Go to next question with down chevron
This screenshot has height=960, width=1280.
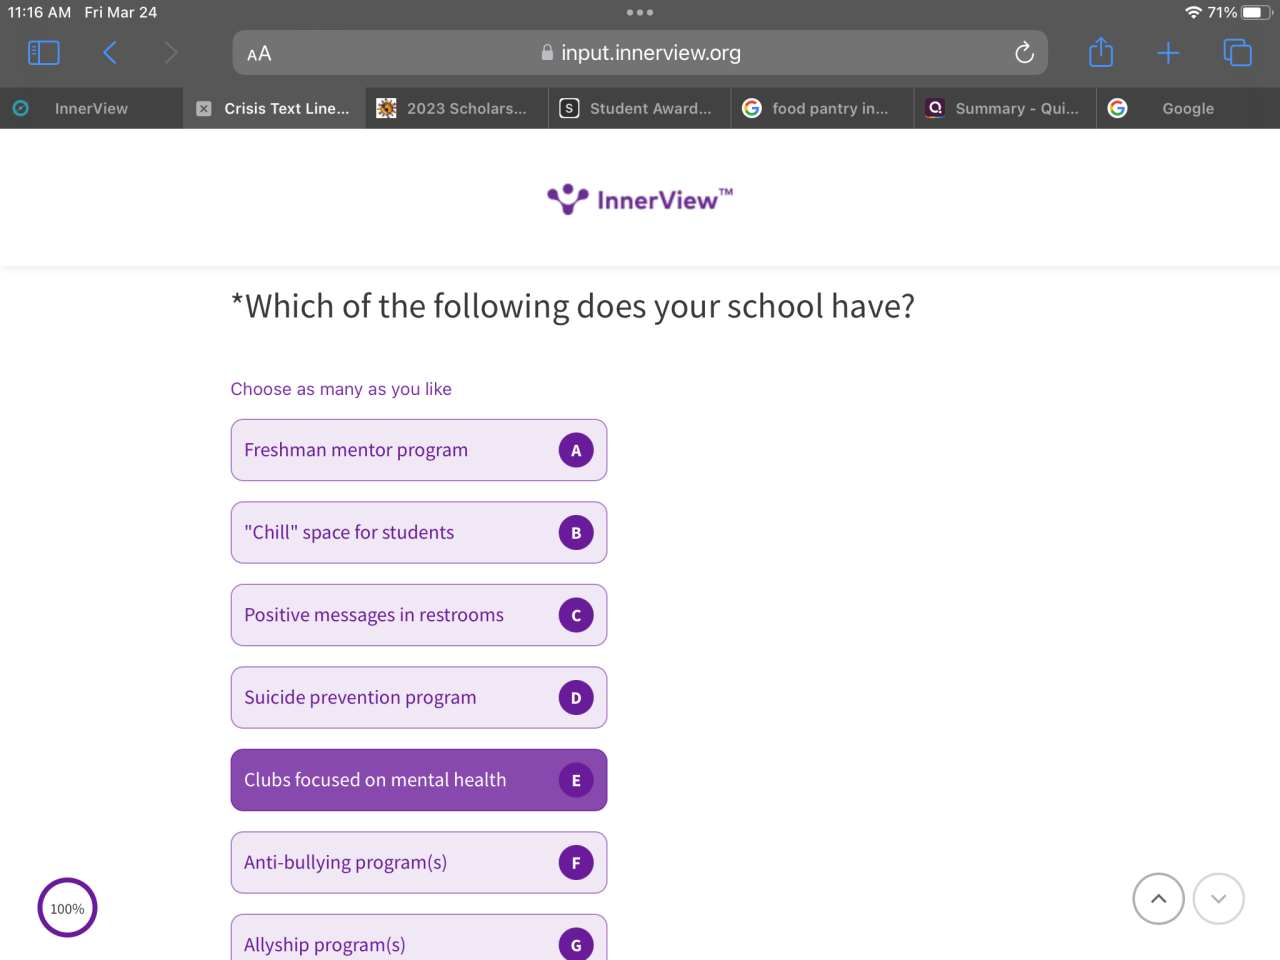pyautogui.click(x=1219, y=899)
